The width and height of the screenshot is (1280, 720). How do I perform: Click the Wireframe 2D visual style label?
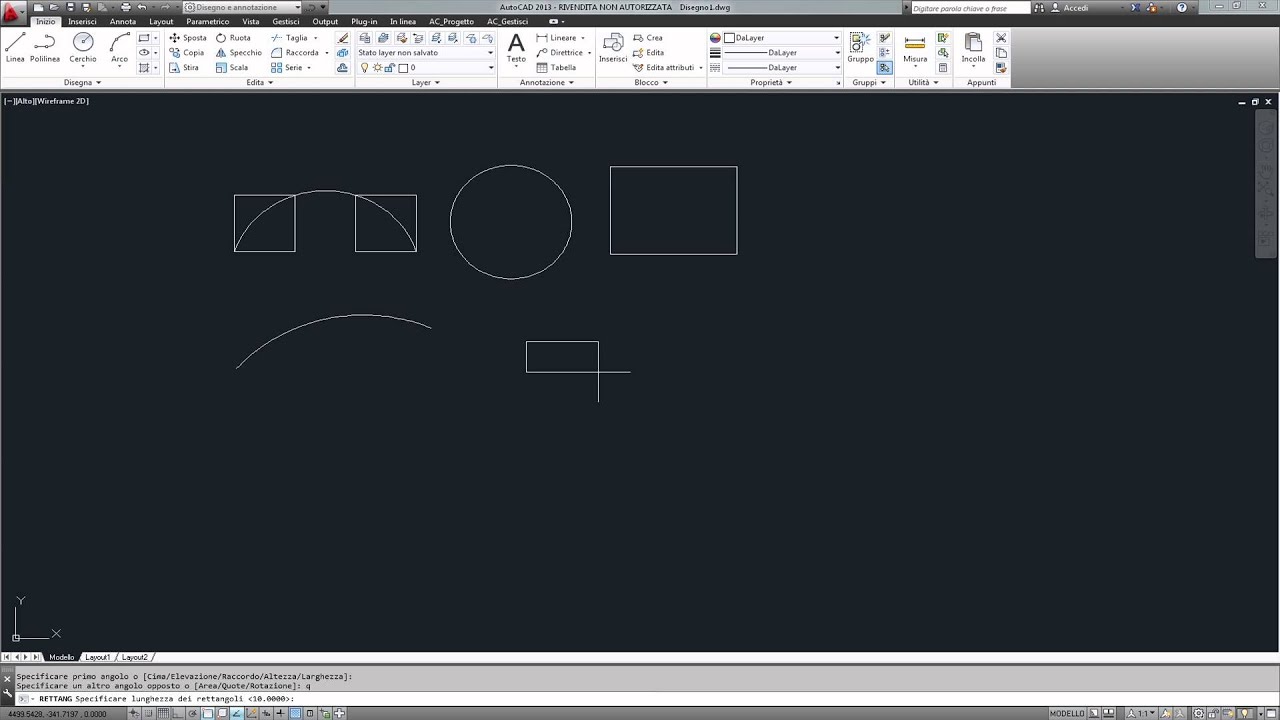(x=62, y=101)
